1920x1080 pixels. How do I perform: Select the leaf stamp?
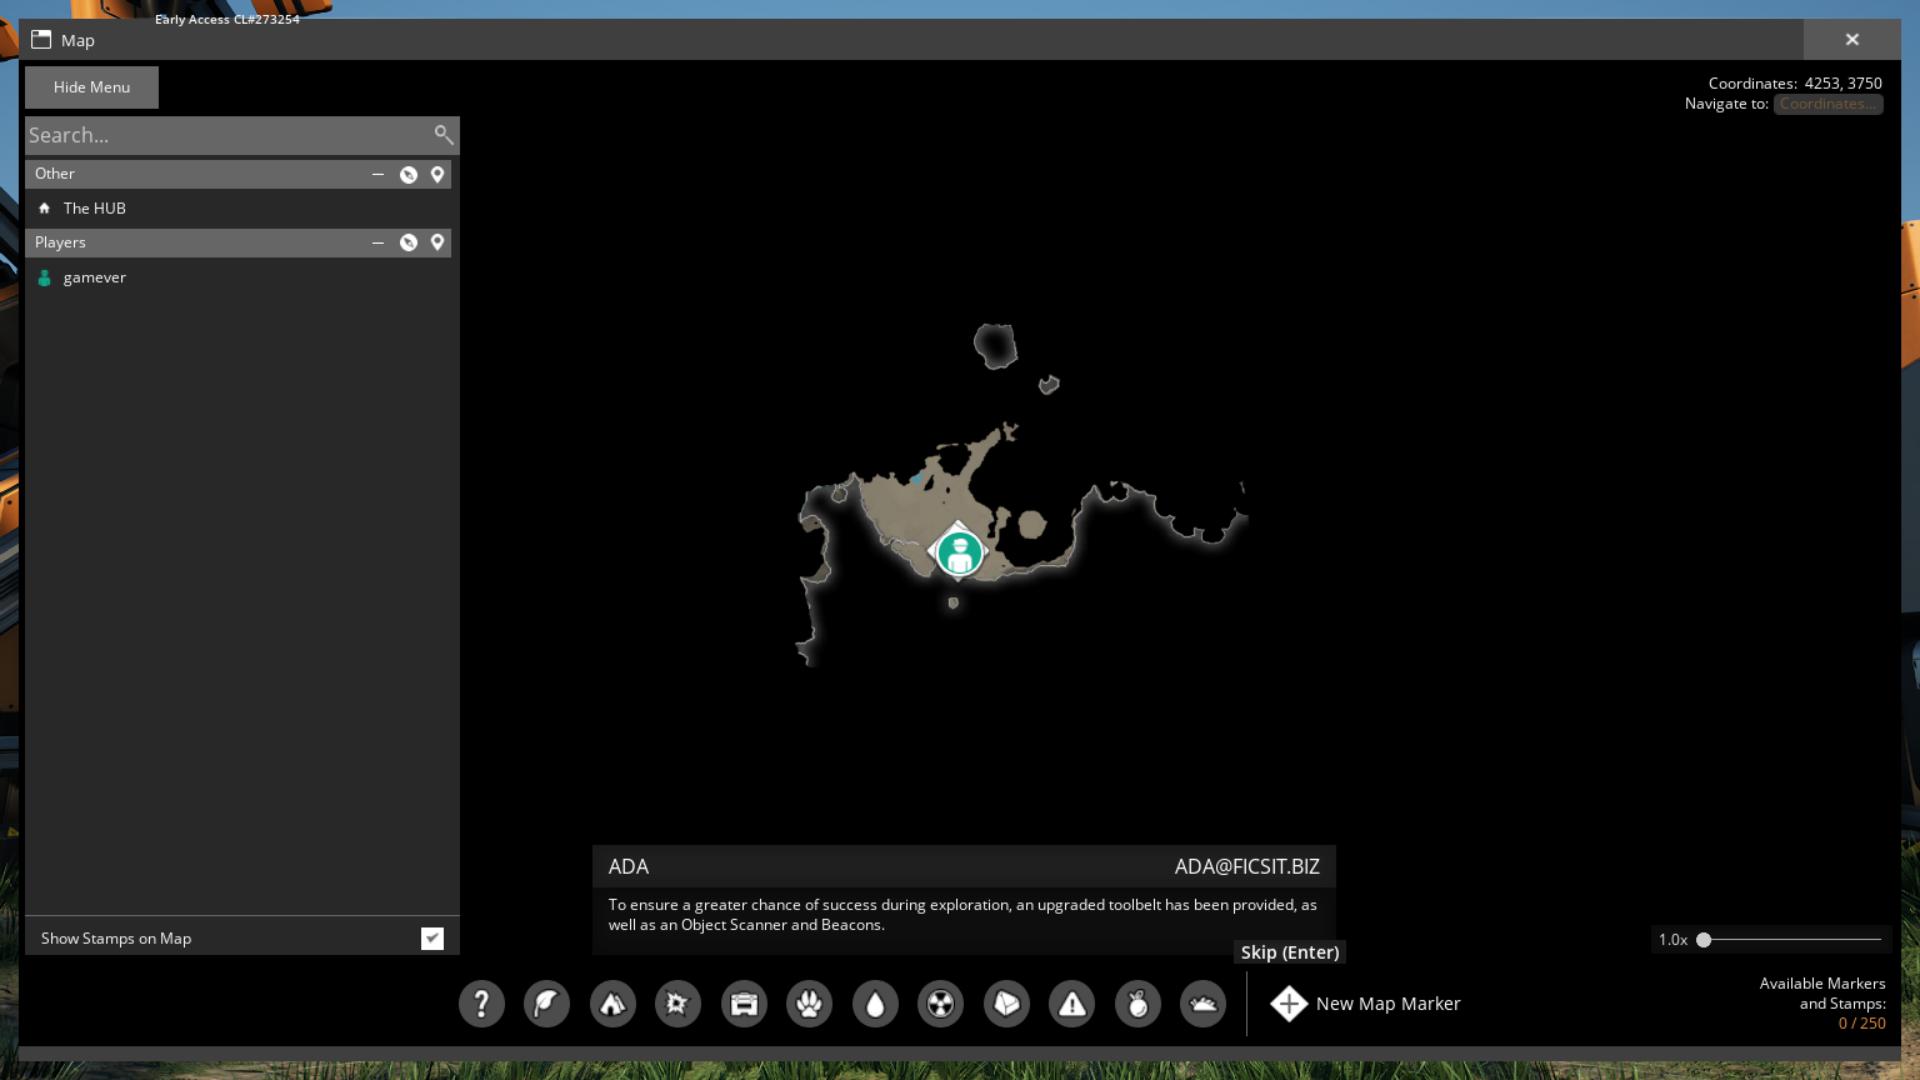click(547, 1003)
